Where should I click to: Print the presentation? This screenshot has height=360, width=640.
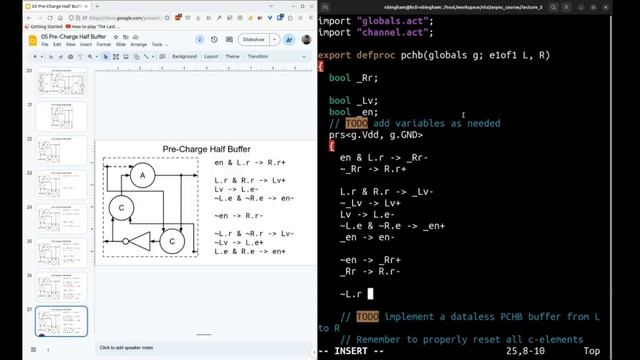coord(71,57)
